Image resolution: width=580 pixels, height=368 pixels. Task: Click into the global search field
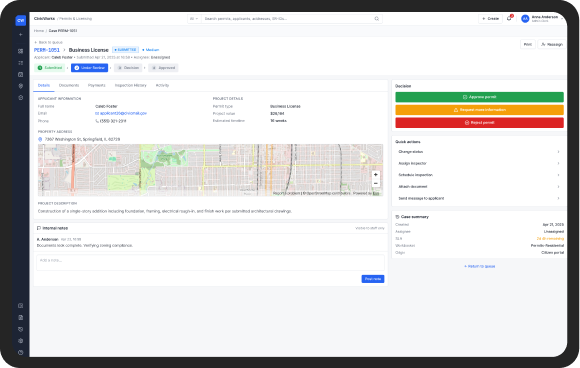click(288, 18)
